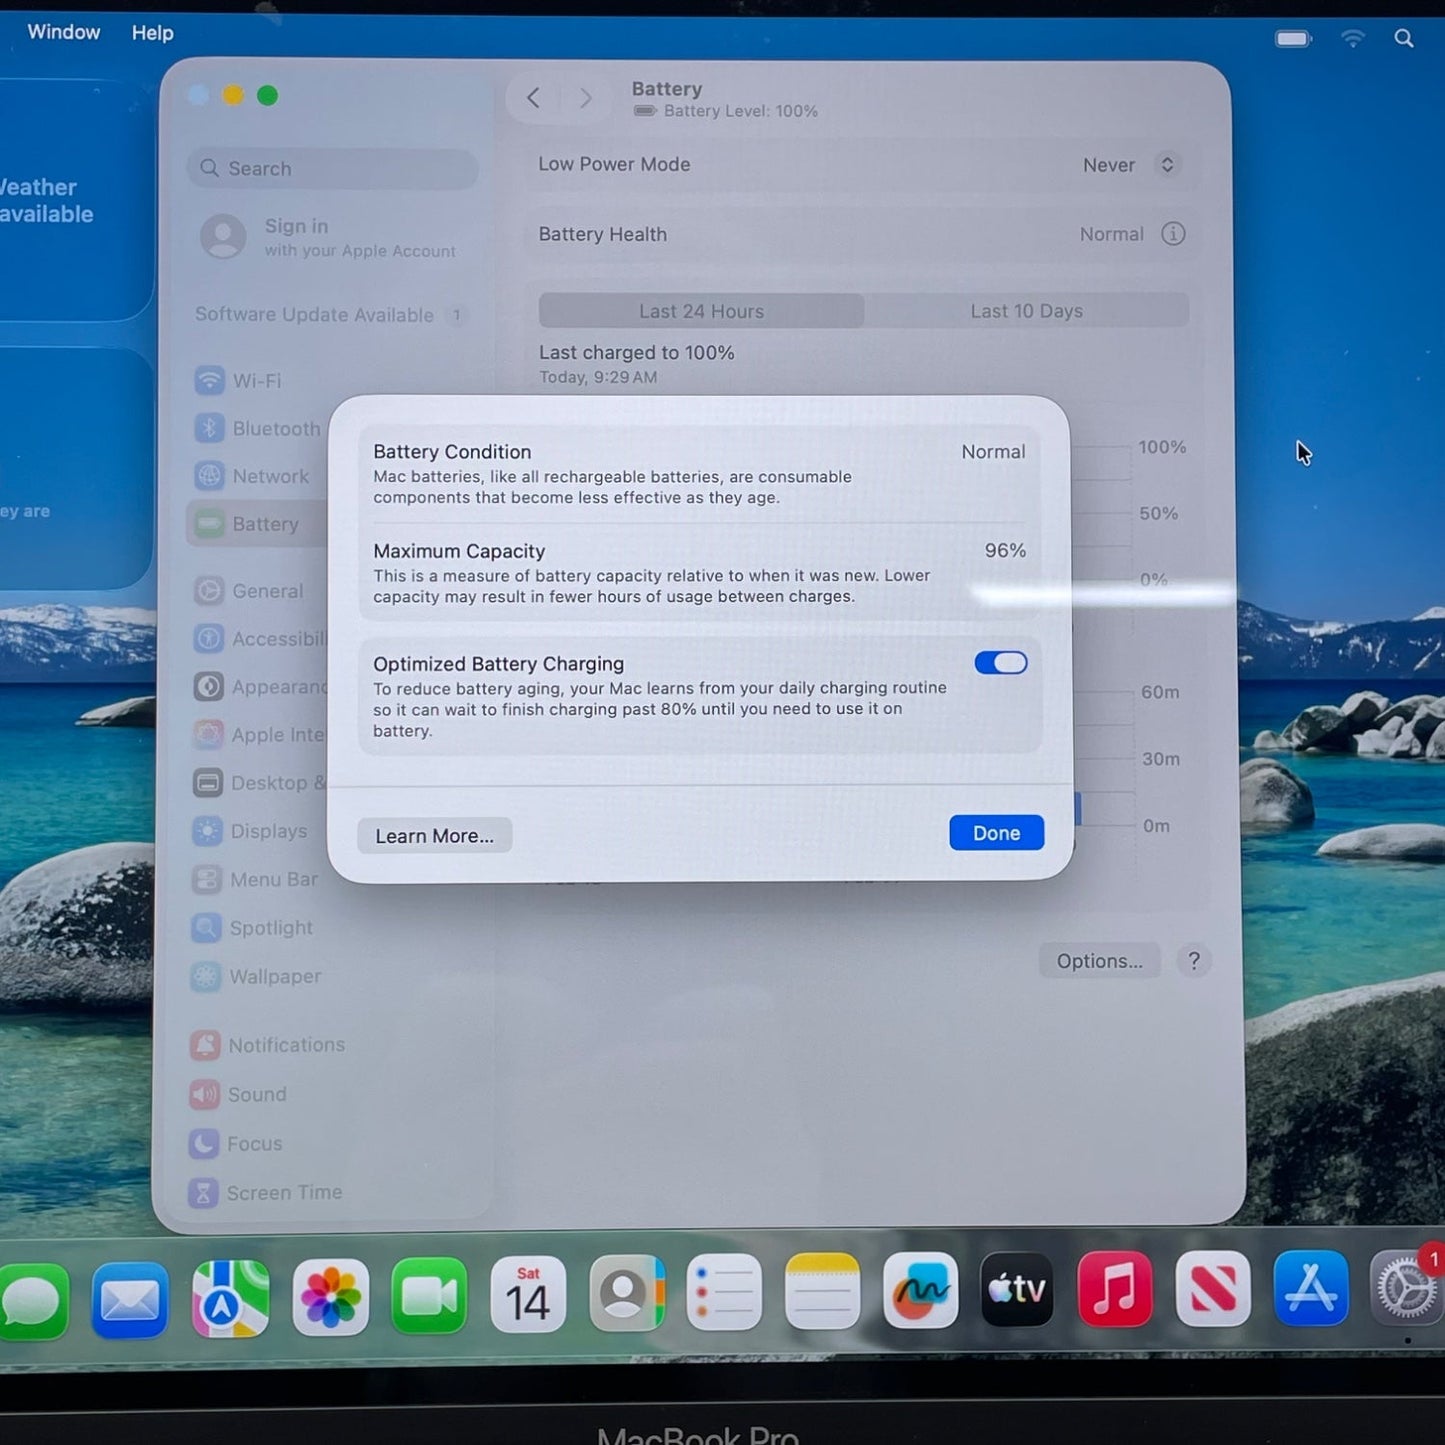Image resolution: width=1445 pixels, height=1445 pixels.
Task: Click the Spotlight search icon in menu bar
Action: coord(1404,39)
